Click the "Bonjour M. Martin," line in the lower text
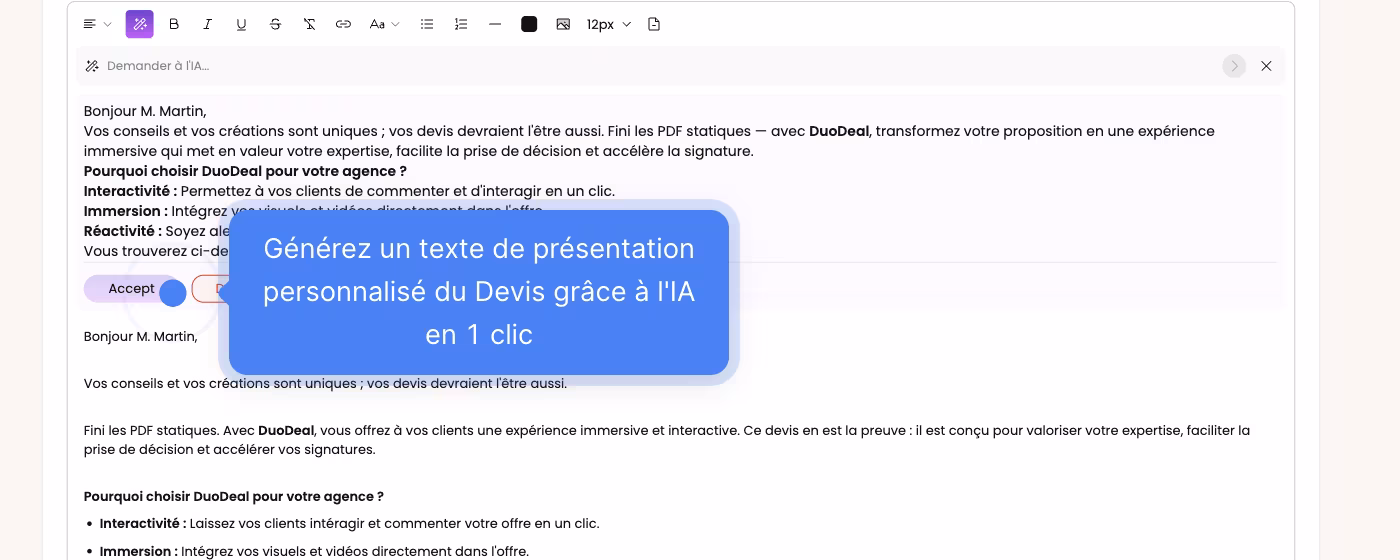This screenshot has height=560, width=1400. point(141,337)
